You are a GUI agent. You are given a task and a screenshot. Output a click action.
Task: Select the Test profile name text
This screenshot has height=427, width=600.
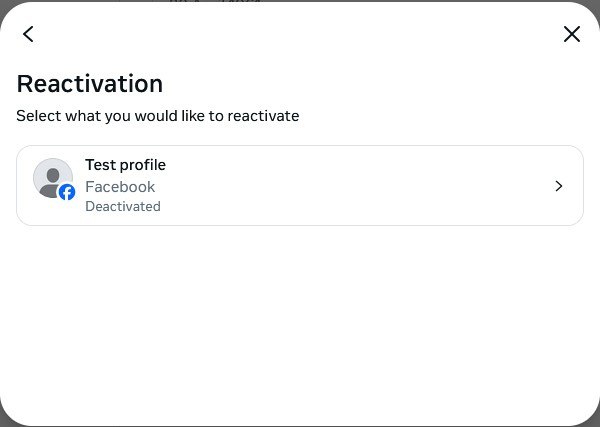[125, 165]
